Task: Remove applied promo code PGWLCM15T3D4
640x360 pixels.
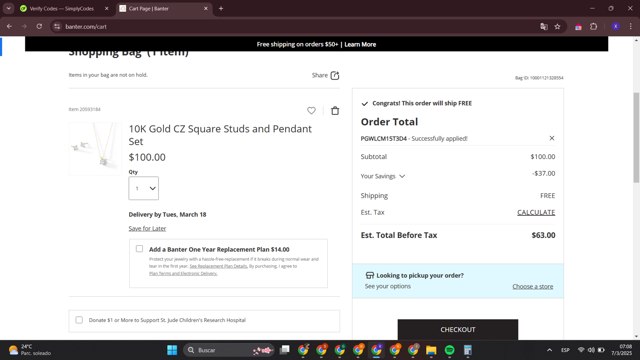Action: (x=552, y=138)
